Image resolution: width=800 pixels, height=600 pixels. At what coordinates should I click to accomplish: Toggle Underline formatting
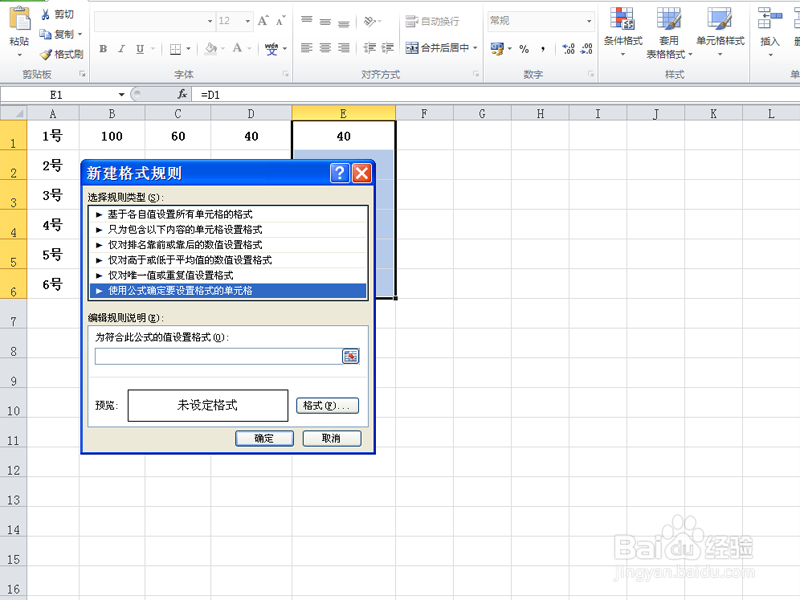click(x=140, y=49)
